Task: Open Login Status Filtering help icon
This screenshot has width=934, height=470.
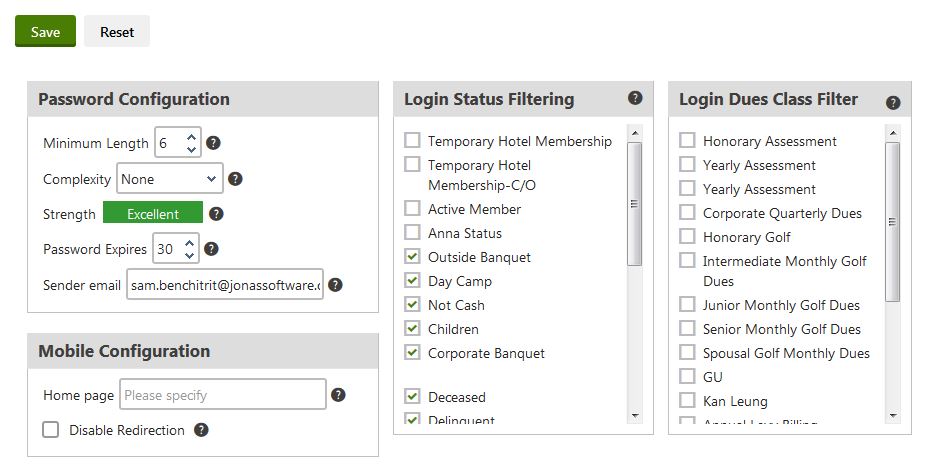Action: [x=635, y=98]
